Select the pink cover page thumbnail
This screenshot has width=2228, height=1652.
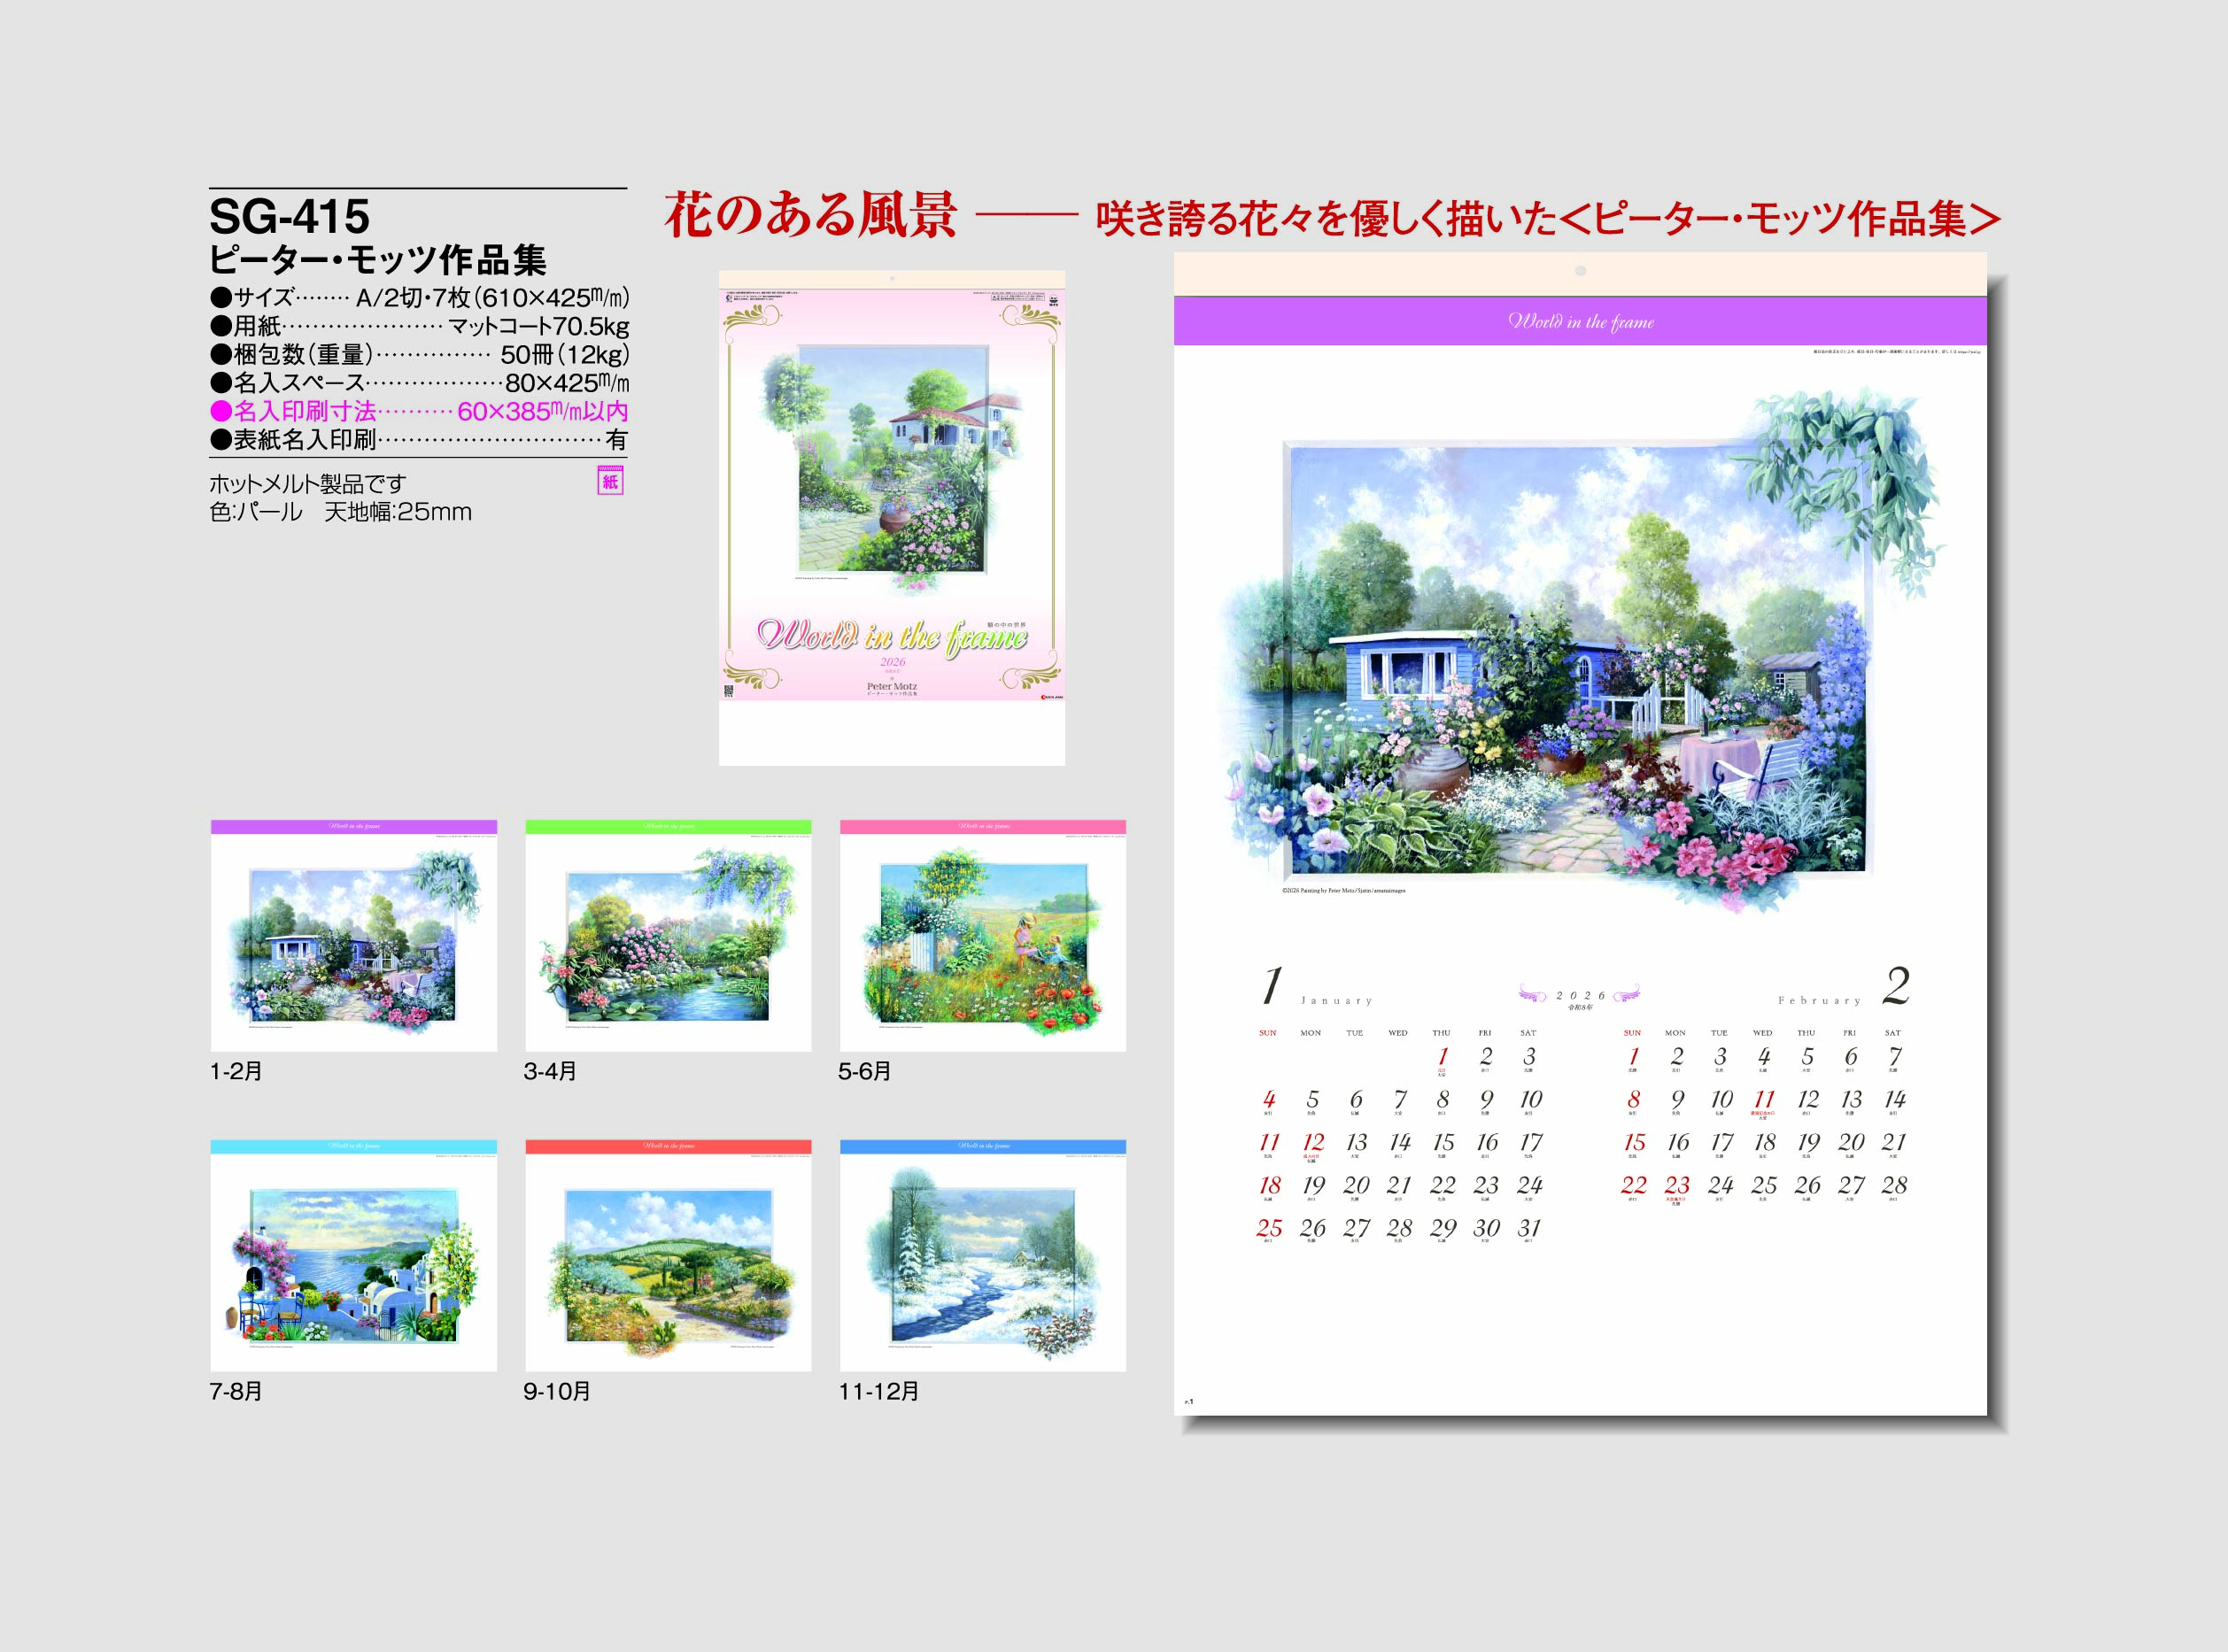point(892,518)
